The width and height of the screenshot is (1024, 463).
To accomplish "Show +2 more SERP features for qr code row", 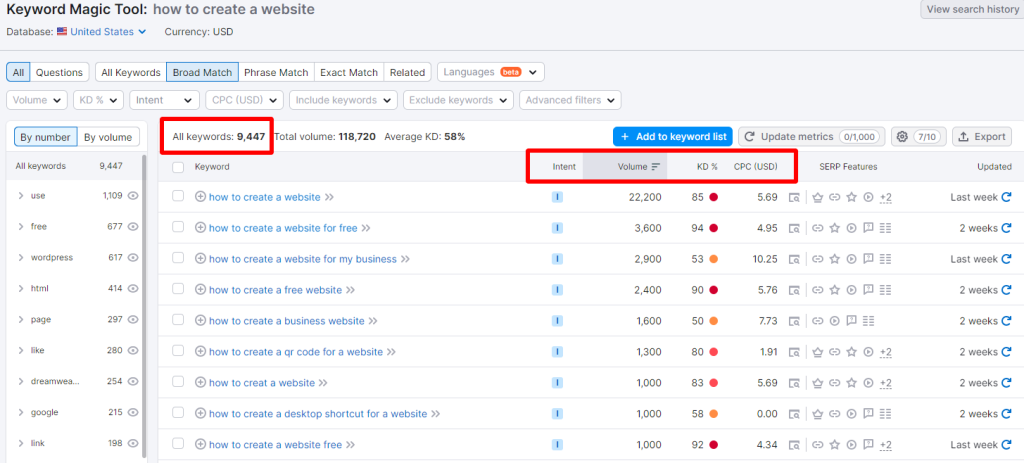I will 886,353.
